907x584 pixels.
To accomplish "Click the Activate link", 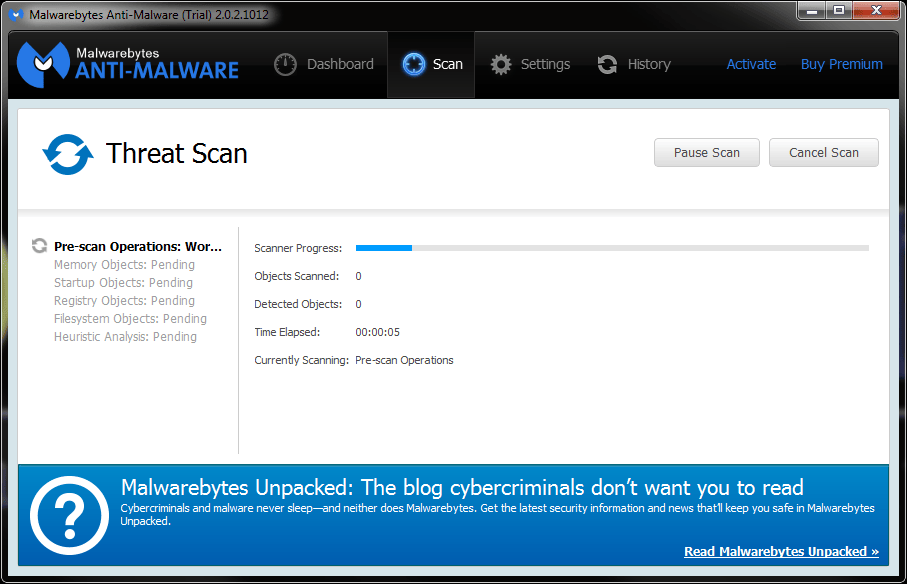I will (x=751, y=64).
